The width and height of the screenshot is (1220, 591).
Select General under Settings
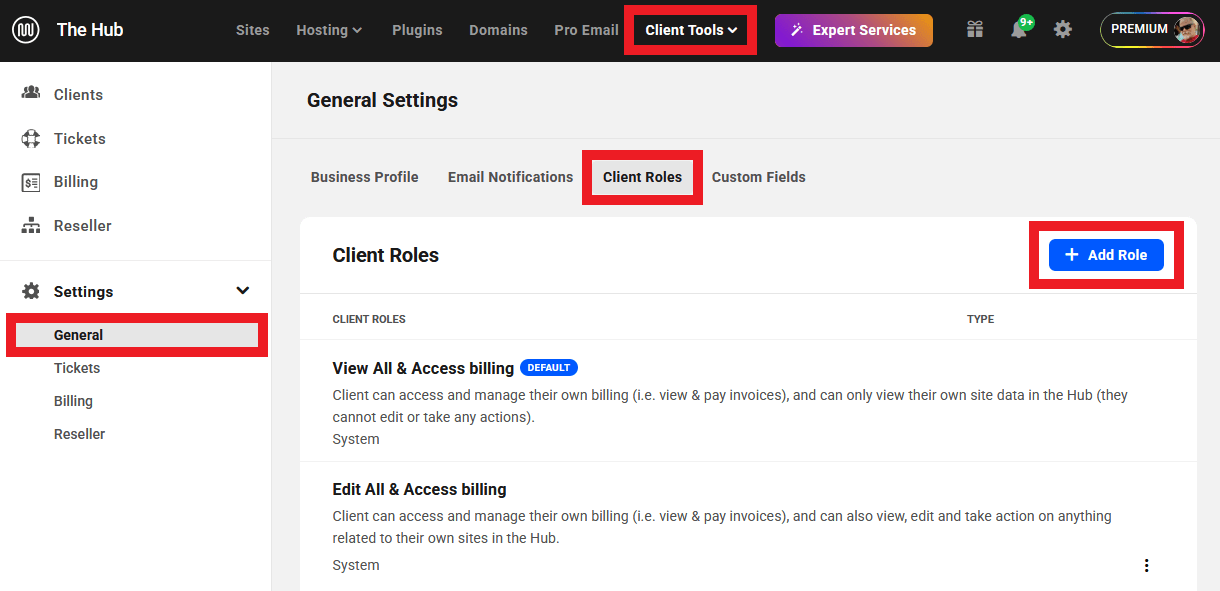[x=137, y=335]
